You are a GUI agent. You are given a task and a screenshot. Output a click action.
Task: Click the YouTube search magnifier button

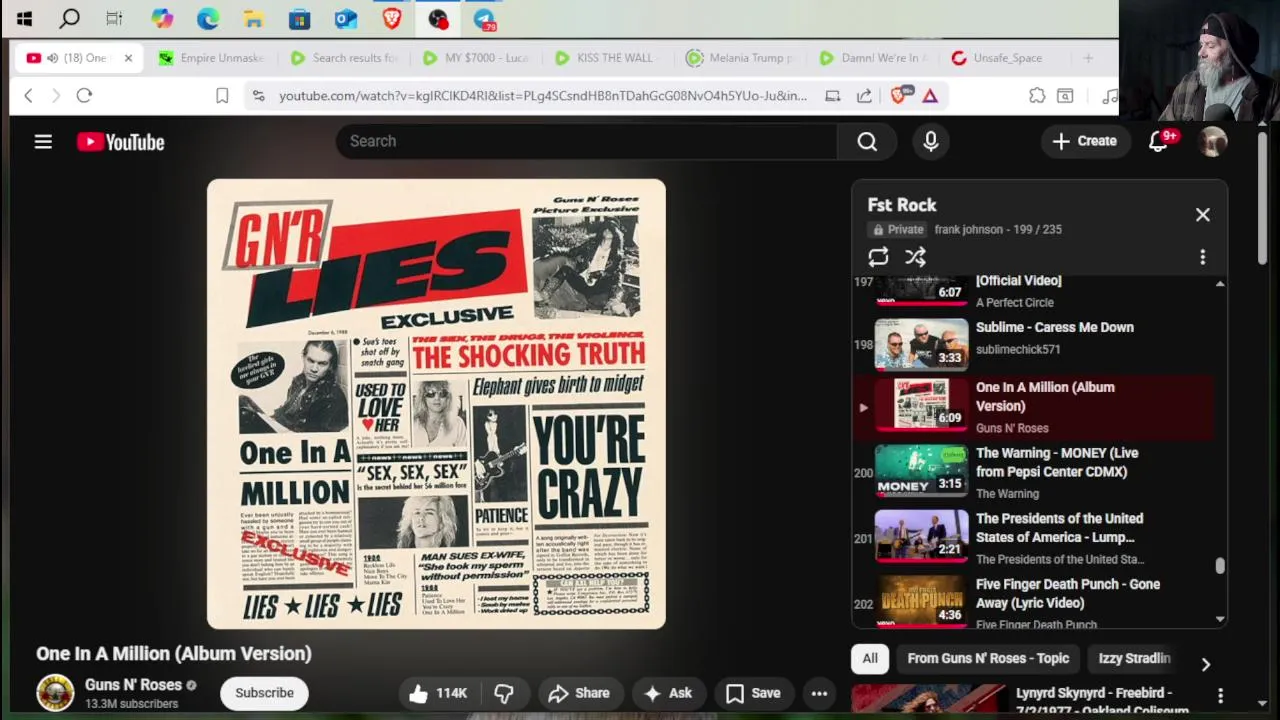(x=867, y=142)
